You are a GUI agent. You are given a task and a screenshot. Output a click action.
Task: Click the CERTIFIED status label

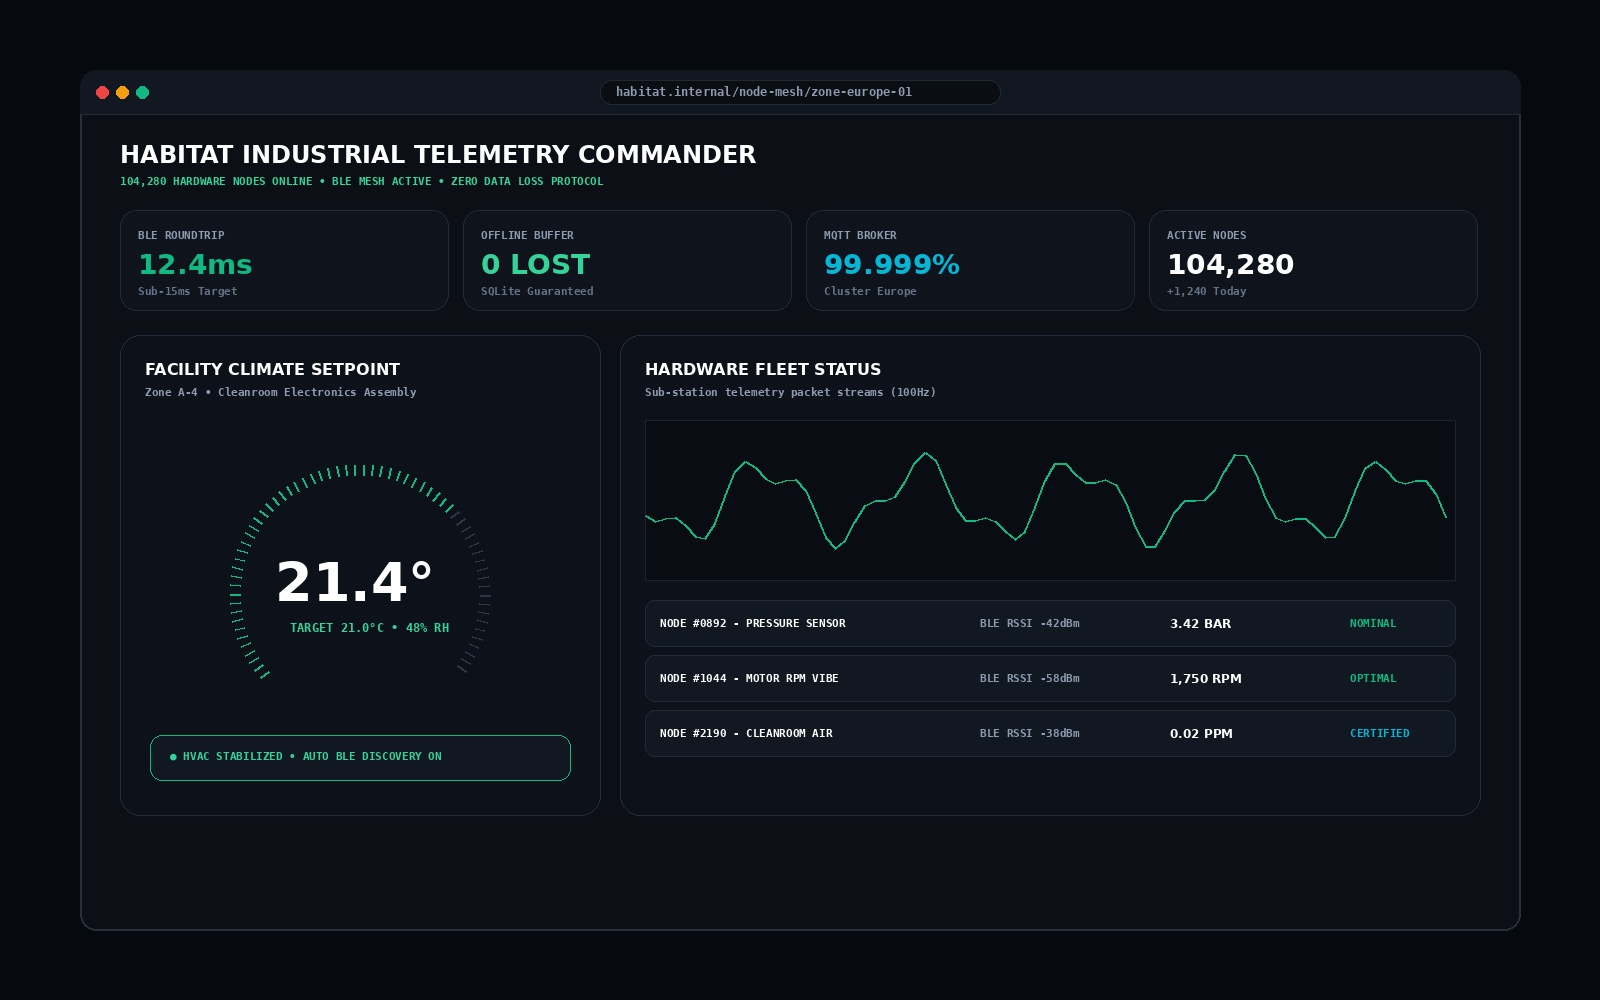tap(1380, 734)
